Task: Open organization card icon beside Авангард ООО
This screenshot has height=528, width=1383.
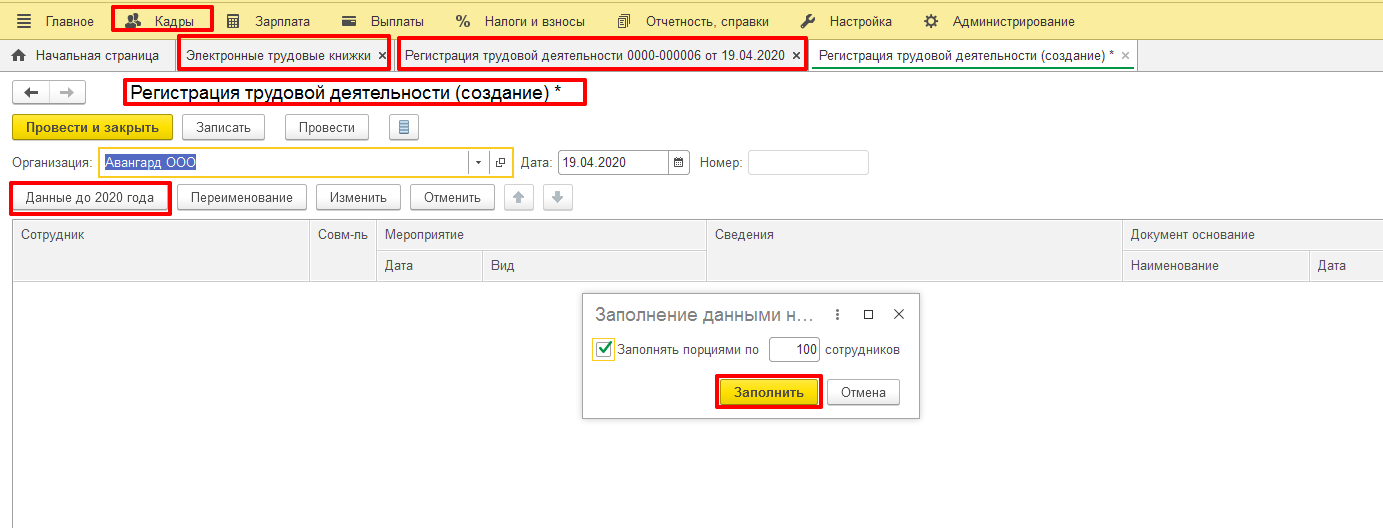Action: [501, 162]
